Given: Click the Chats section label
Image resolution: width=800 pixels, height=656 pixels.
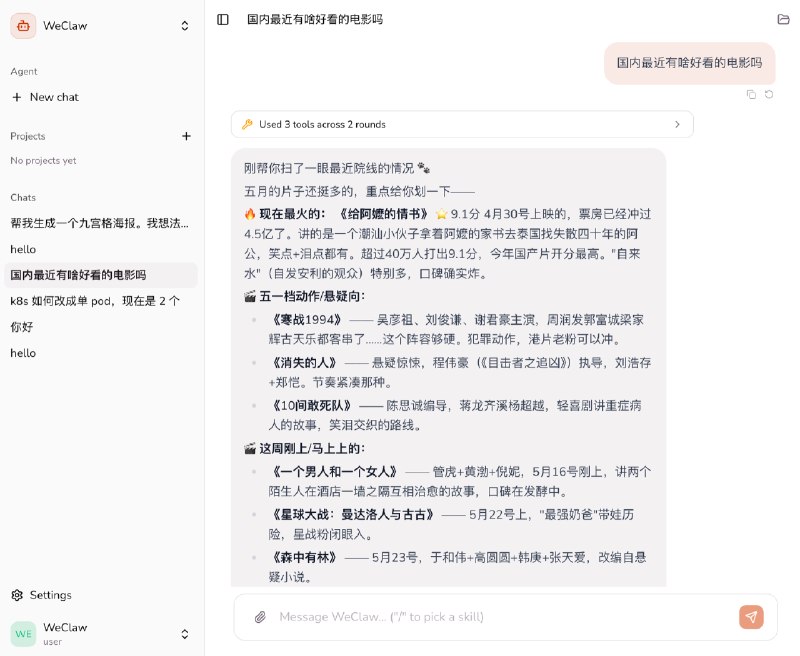Looking at the screenshot, I should (x=23, y=197).
